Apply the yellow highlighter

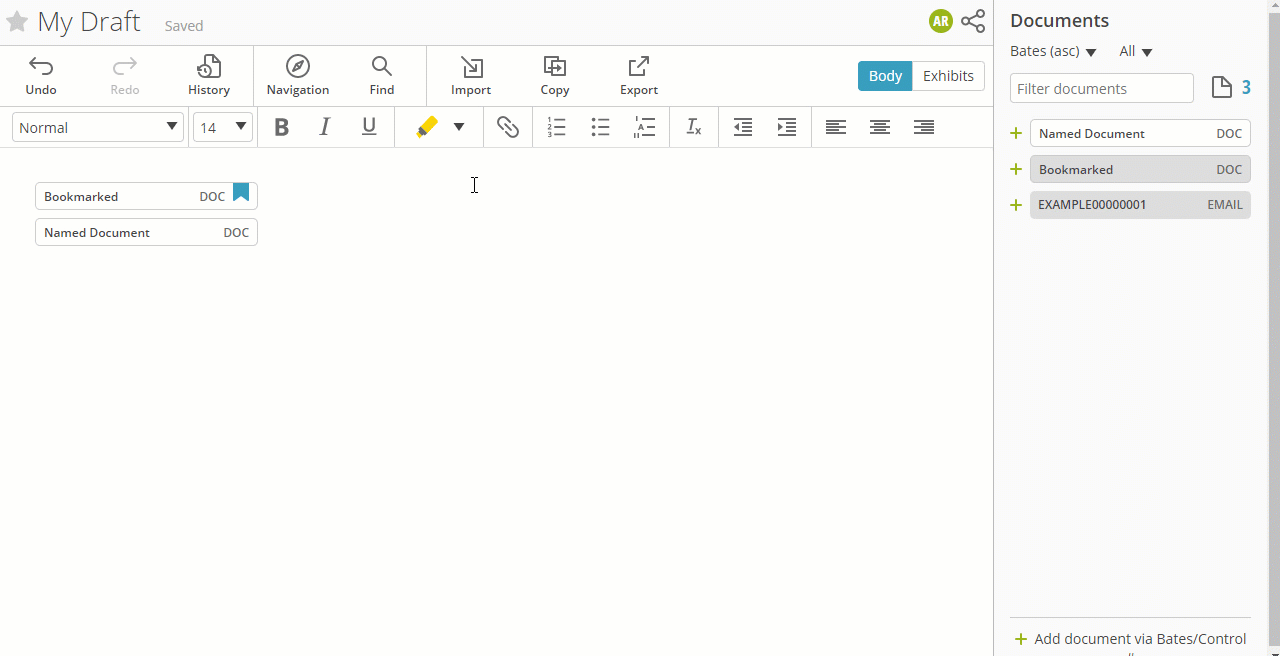tap(427, 127)
